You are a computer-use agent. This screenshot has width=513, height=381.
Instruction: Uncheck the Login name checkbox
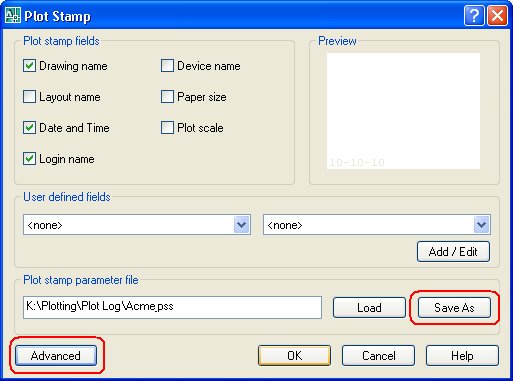[29, 159]
